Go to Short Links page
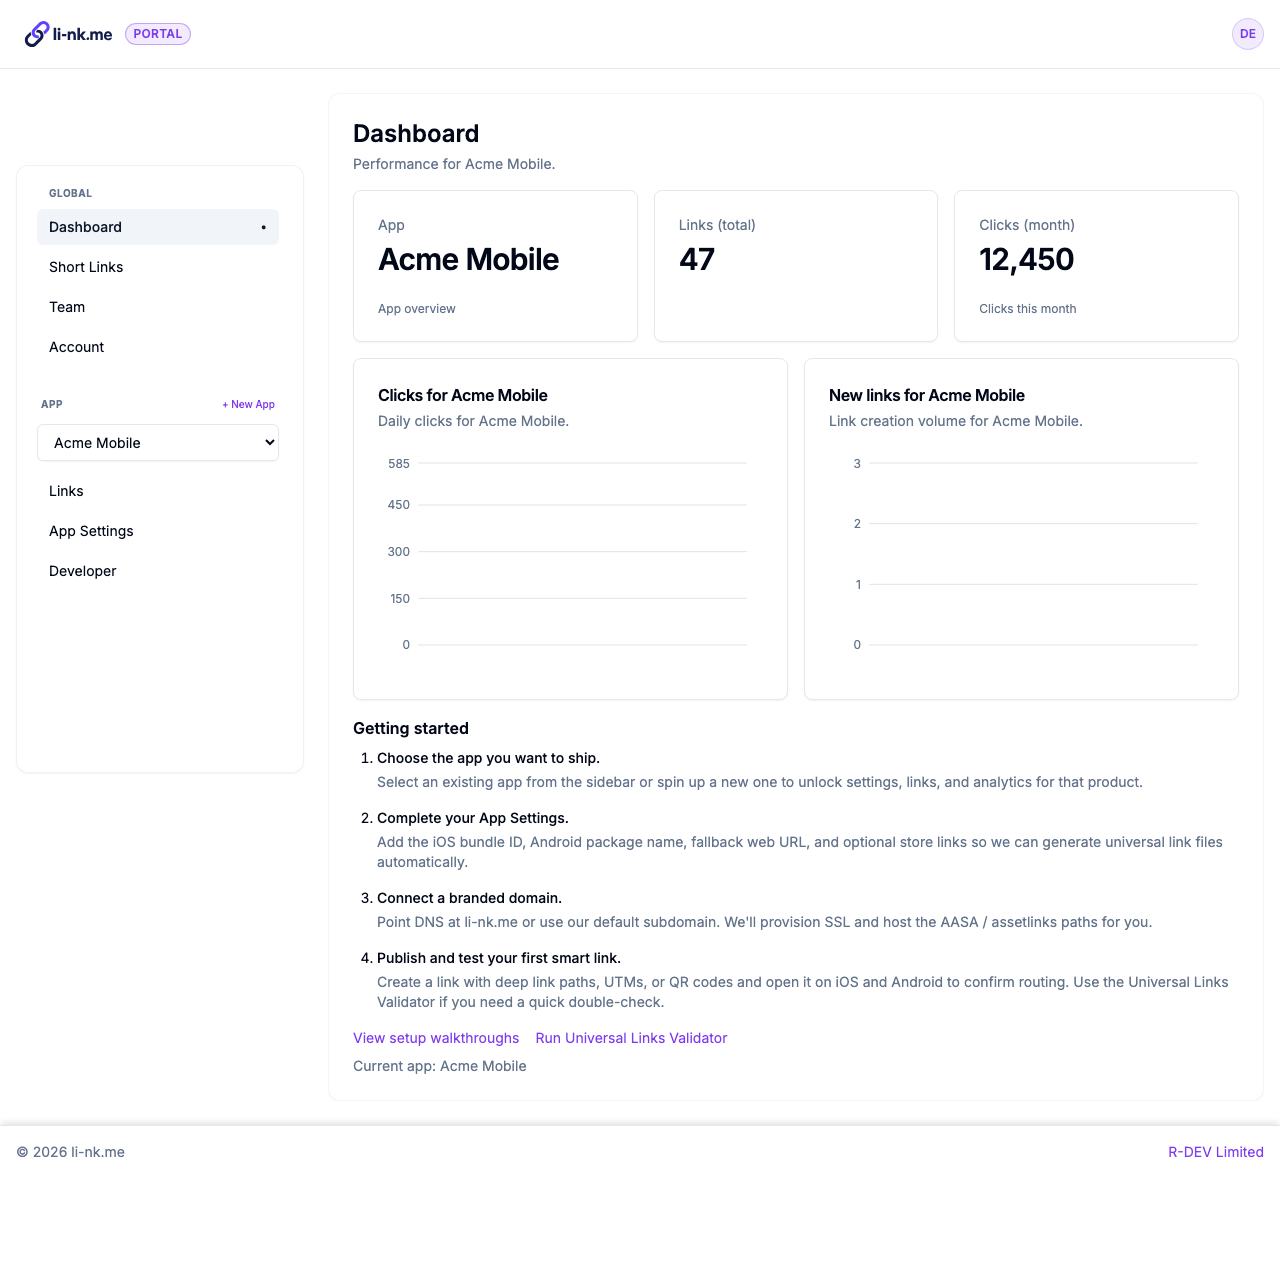 point(86,267)
